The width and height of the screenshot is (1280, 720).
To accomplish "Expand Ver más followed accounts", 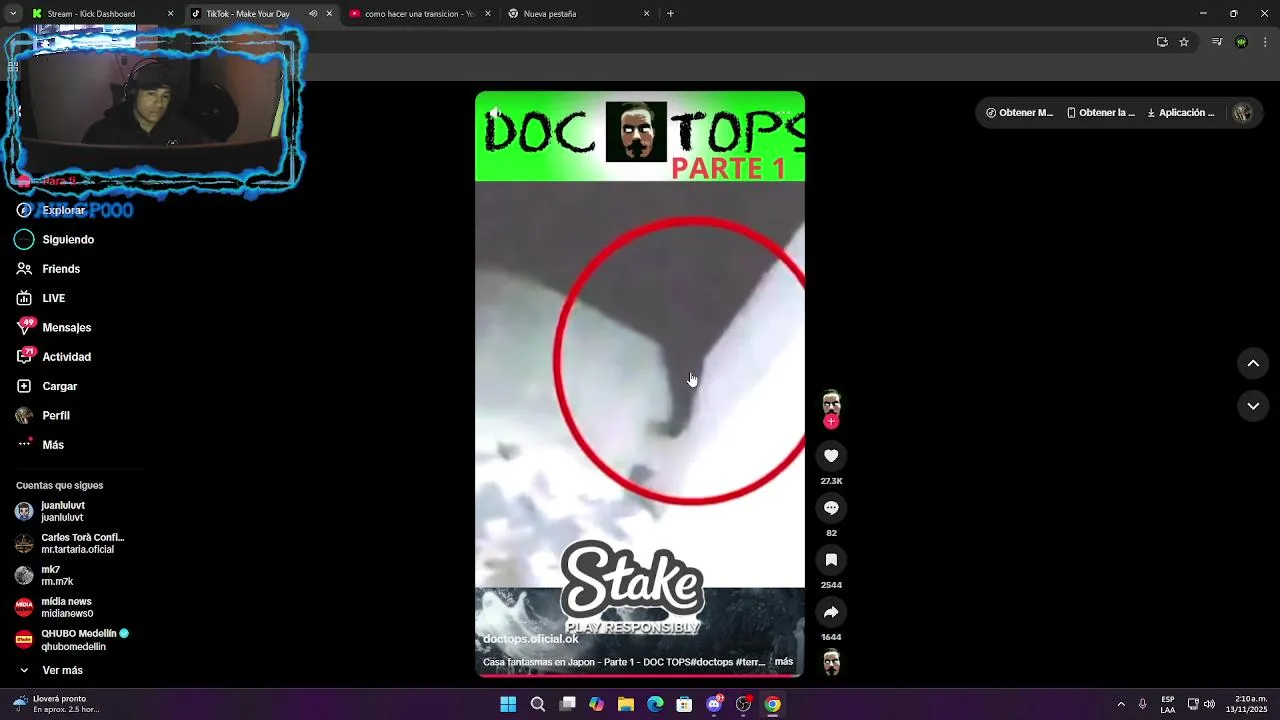I will coord(62,670).
